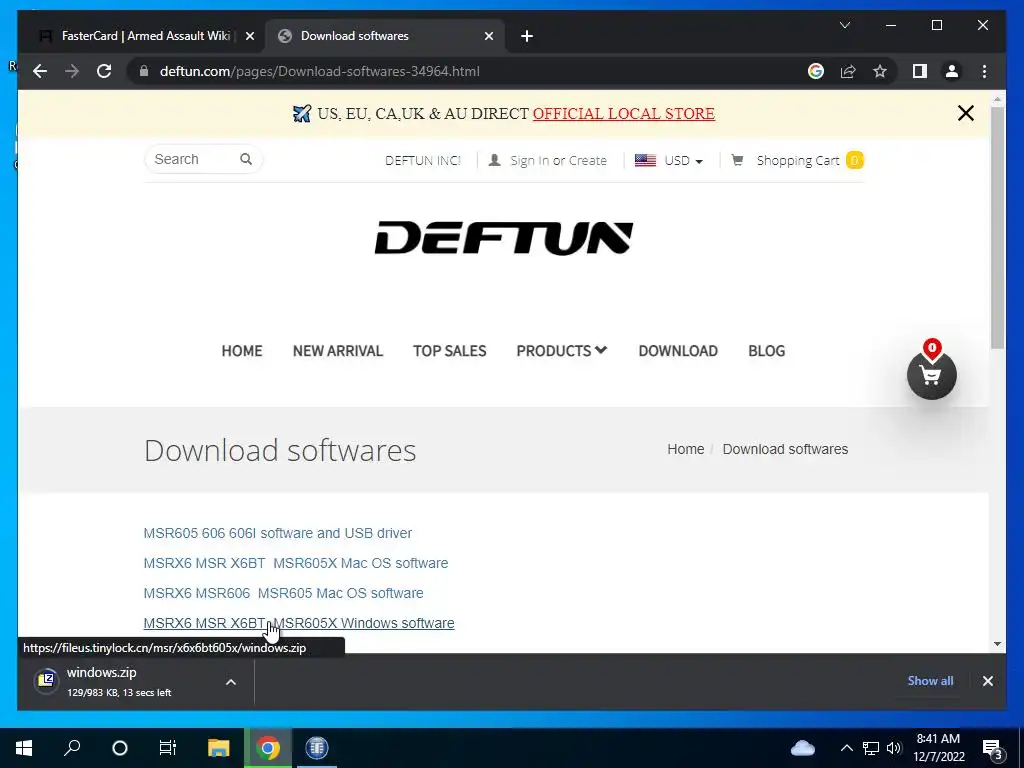Expand the PRODUCTS menu
Screen dimensions: 1024x768
click(x=562, y=351)
